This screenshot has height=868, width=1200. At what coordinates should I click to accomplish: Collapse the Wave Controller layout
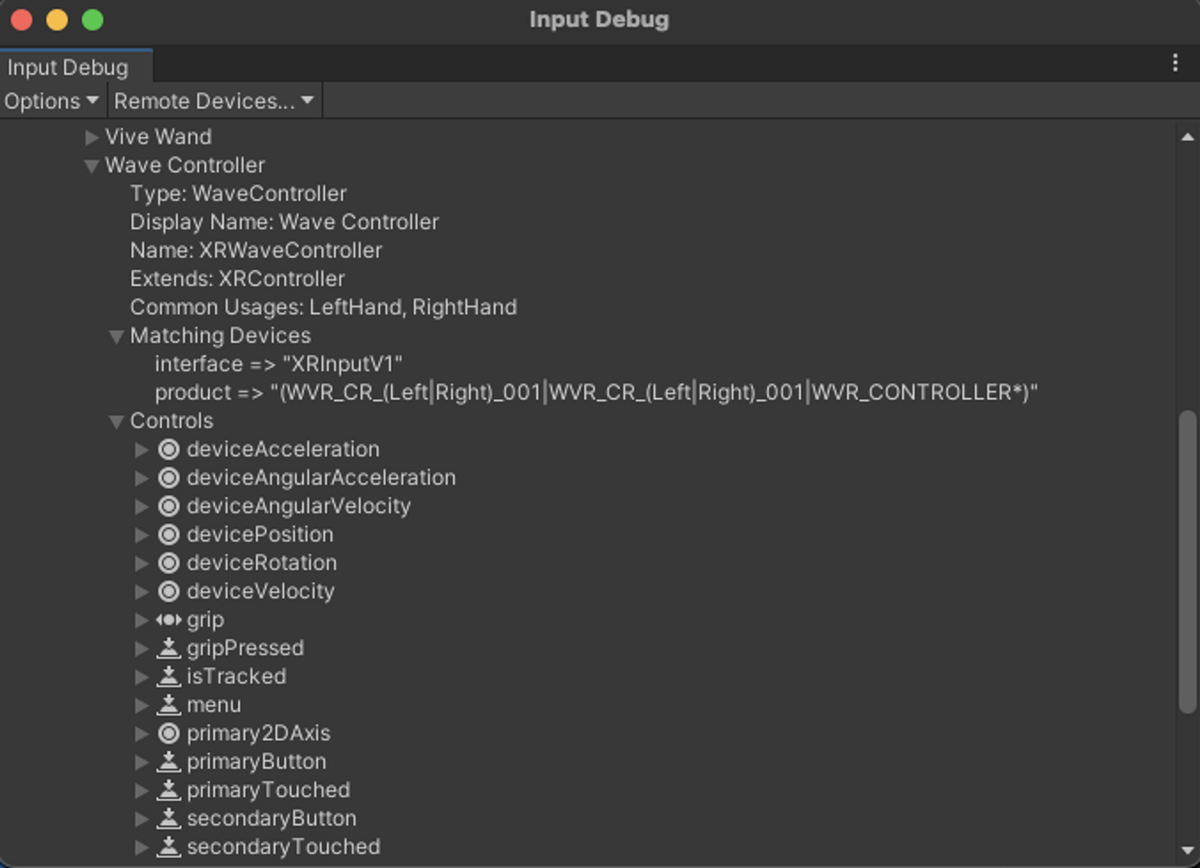92,166
